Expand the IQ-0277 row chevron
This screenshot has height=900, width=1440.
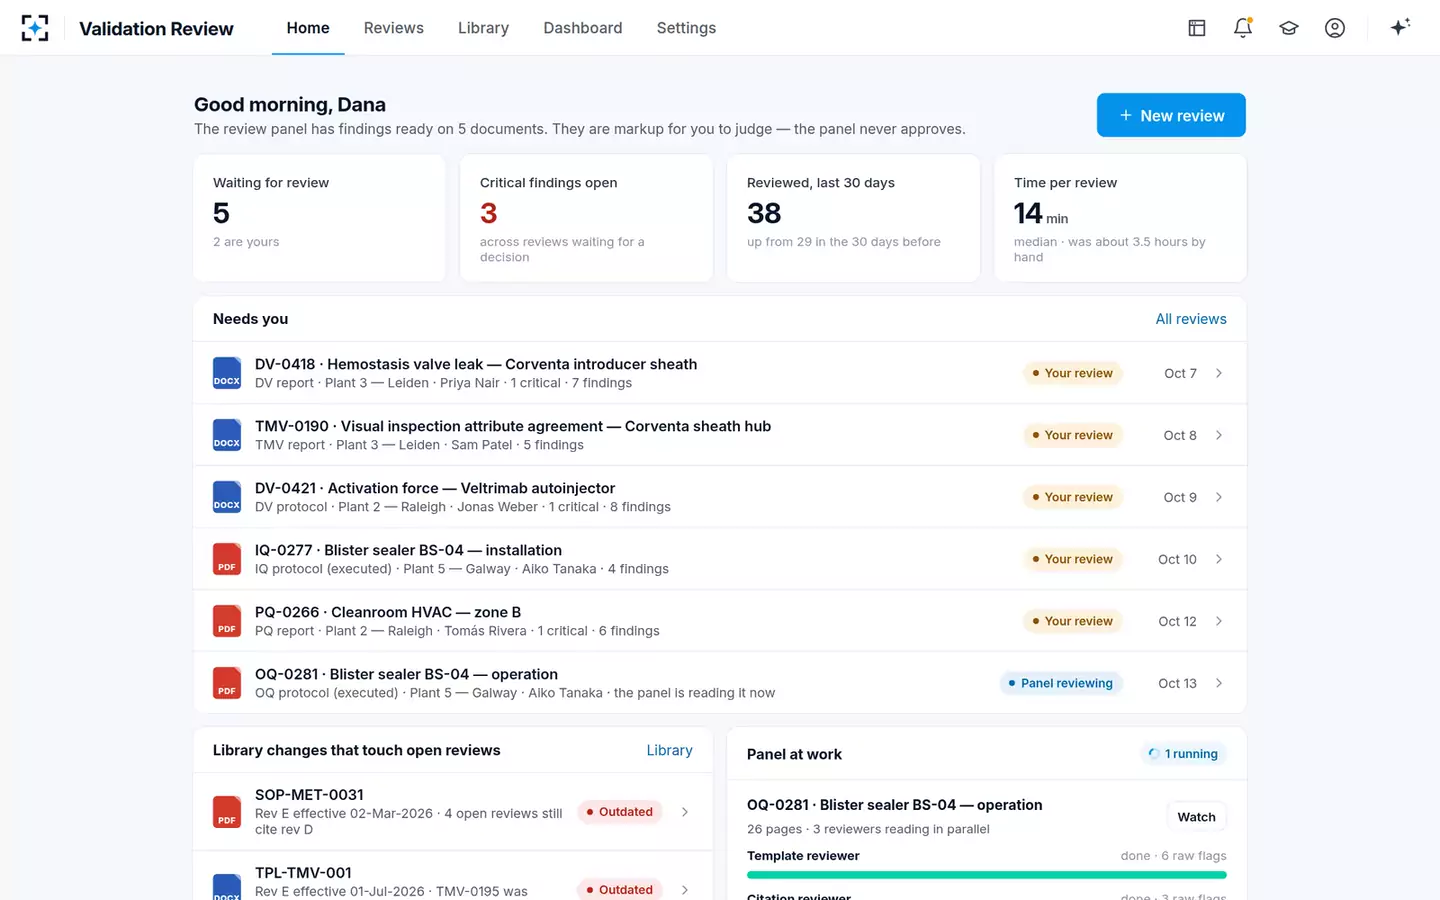(1219, 559)
